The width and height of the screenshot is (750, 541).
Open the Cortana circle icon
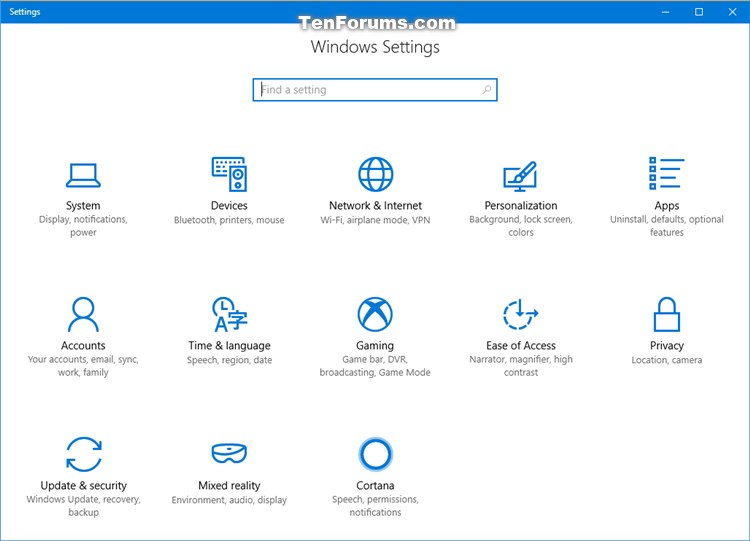click(x=375, y=454)
